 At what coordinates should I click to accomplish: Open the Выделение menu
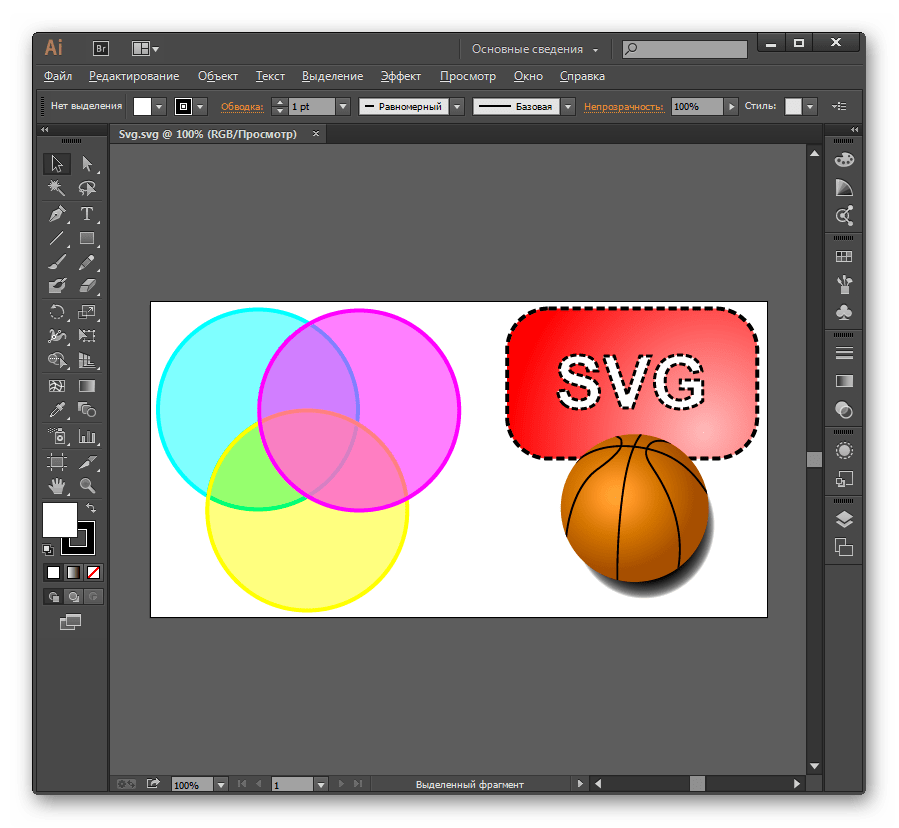[x=332, y=76]
